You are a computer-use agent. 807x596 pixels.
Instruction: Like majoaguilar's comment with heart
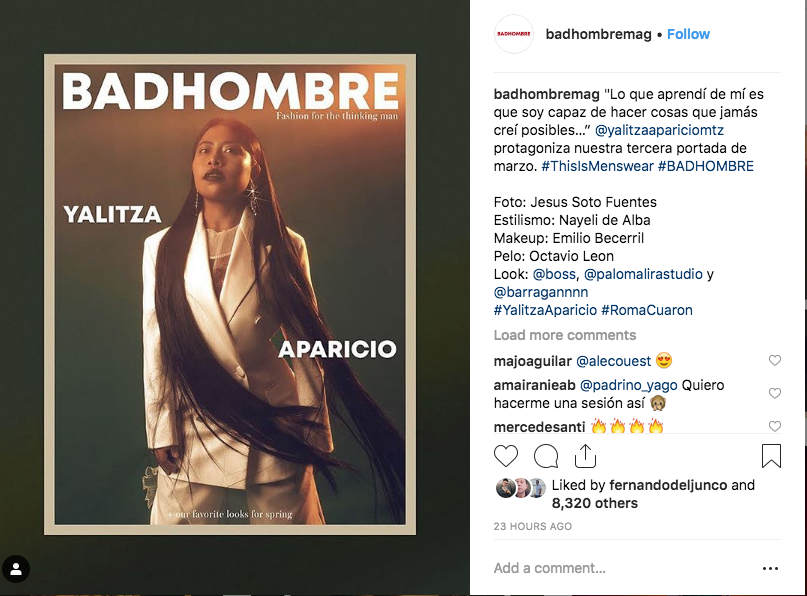click(x=775, y=360)
